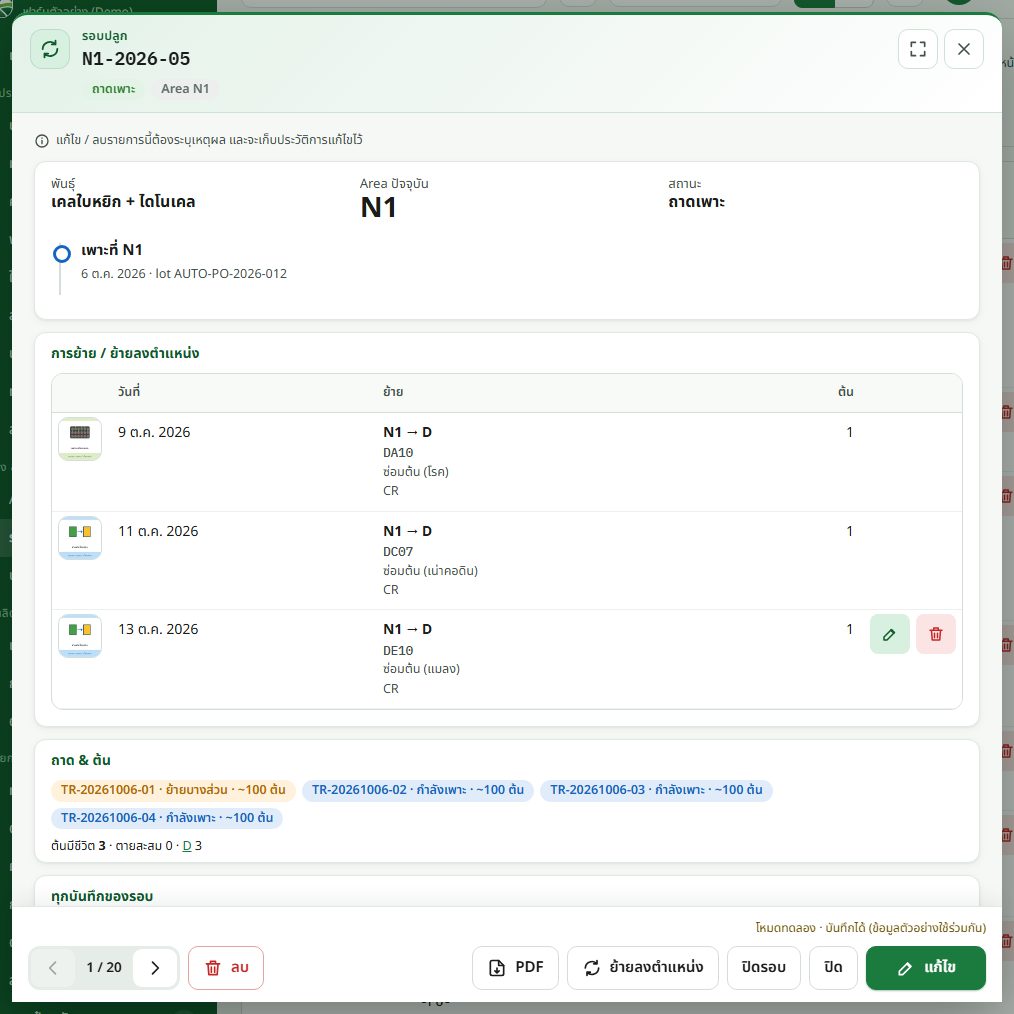
Task: Click the reason ซ่อมต้น (โรค)
Action: point(416,472)
